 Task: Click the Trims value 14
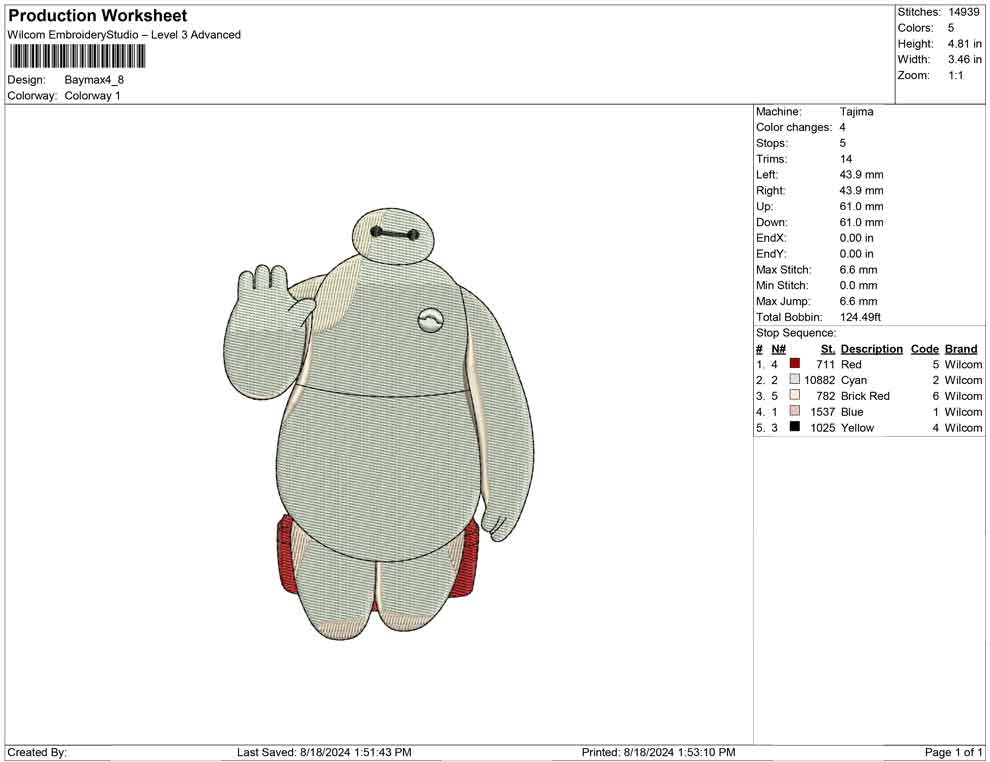pyautogui.click(x=845, y=158)
